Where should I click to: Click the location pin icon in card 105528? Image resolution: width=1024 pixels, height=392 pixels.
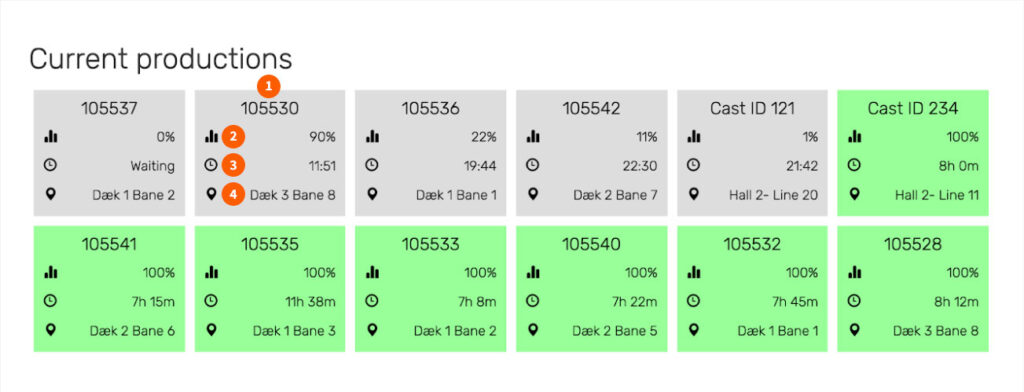click(854, 330)
